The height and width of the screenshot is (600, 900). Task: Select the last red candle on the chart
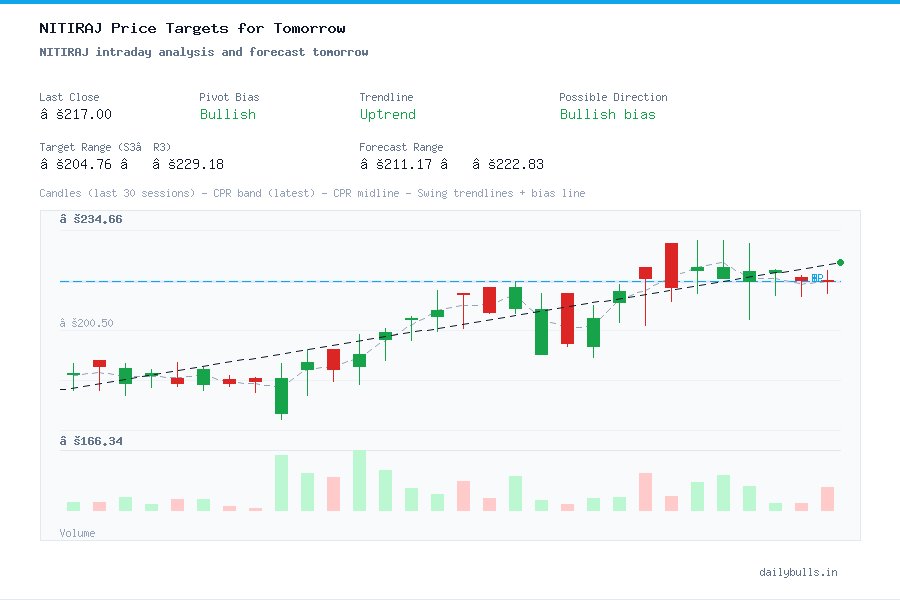[828, 282]
